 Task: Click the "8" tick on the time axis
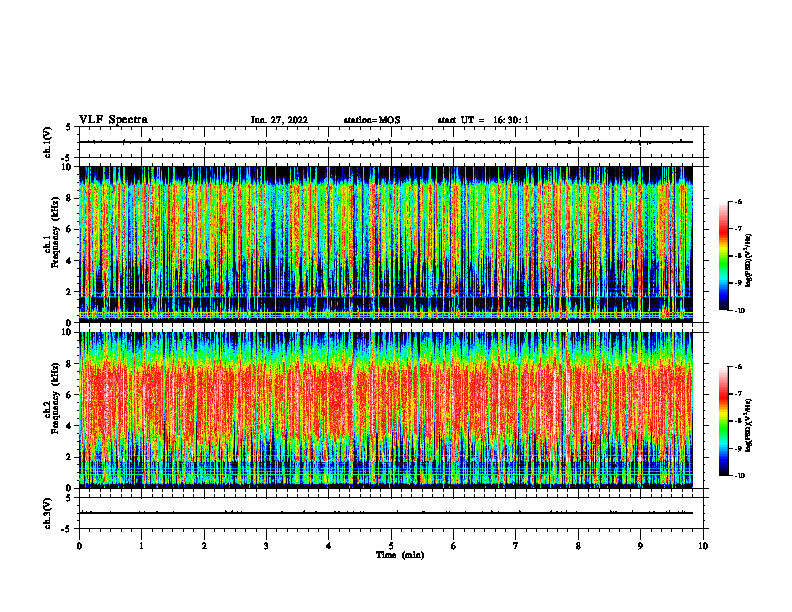pos(578,546)
